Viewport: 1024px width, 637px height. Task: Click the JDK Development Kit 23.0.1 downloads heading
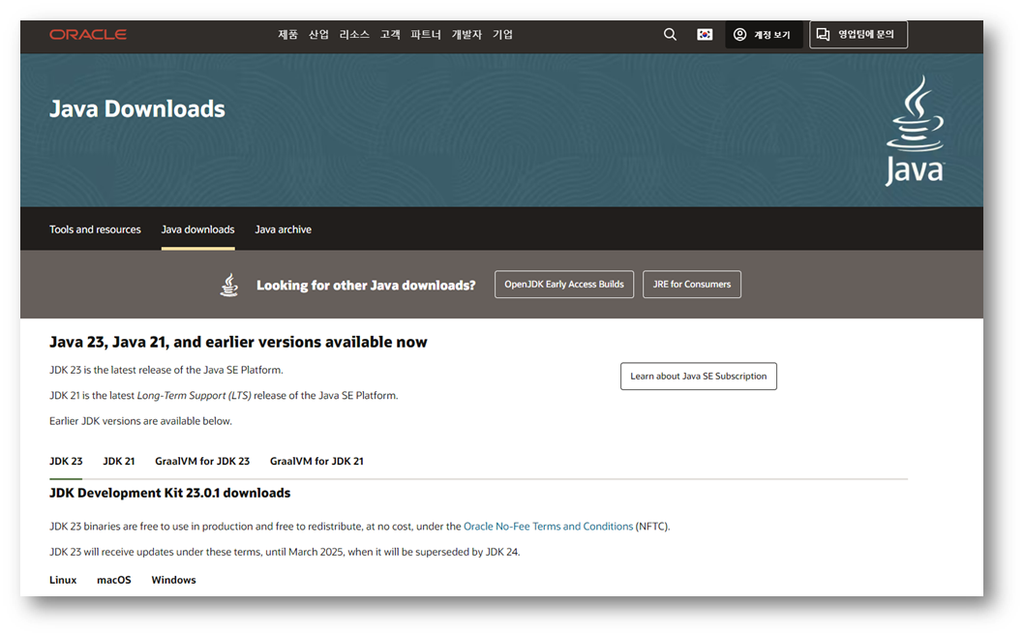tap(170, 493)
